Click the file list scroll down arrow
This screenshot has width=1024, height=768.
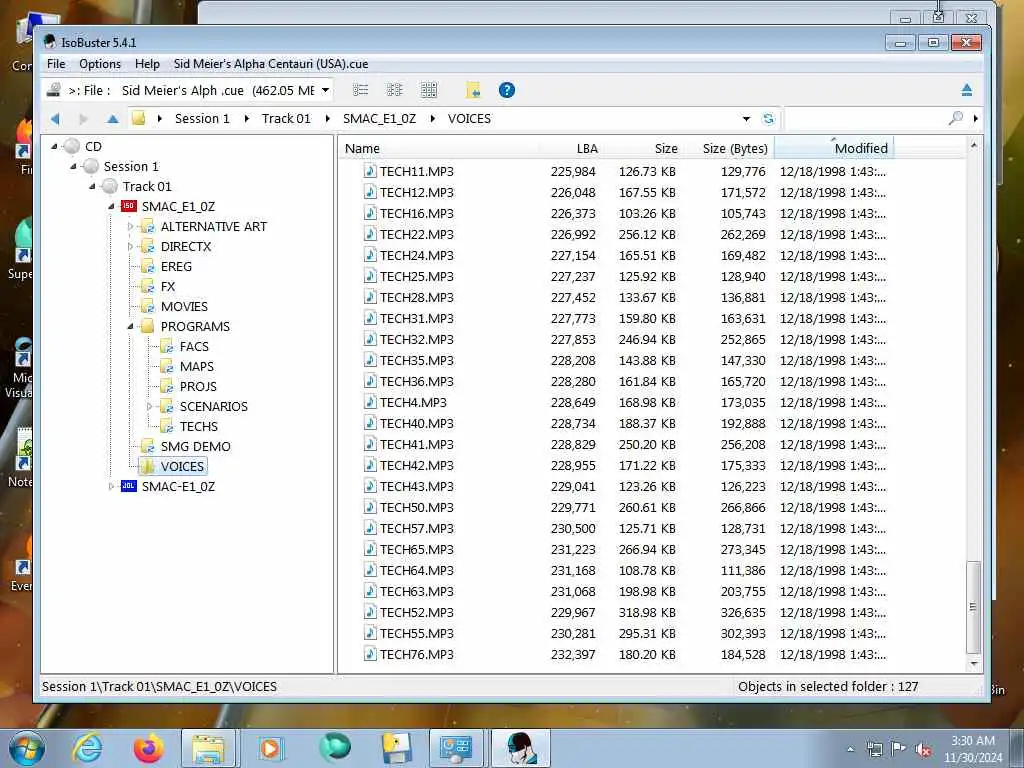974,664
